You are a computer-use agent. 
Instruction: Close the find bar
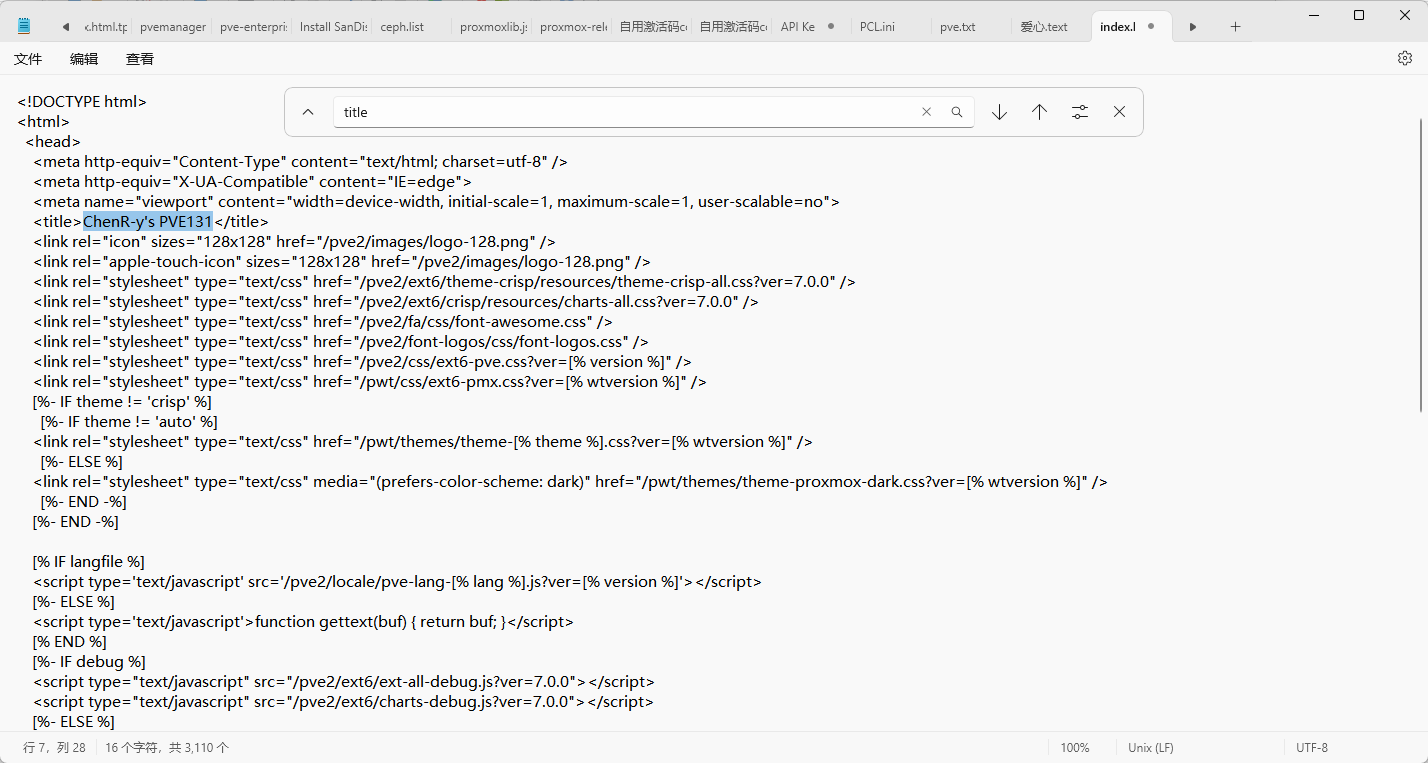pos(1119,112)
